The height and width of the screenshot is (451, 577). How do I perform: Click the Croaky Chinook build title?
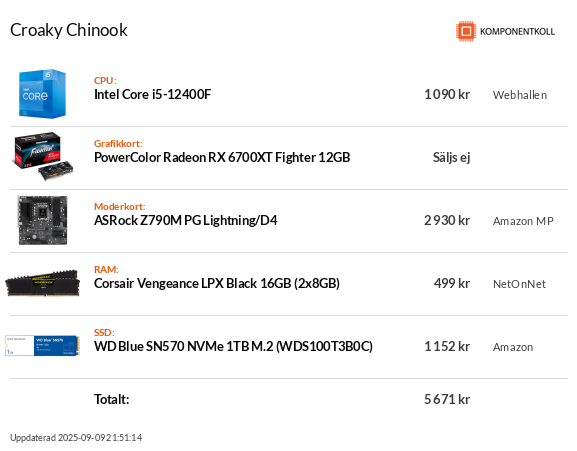point(69,30)
